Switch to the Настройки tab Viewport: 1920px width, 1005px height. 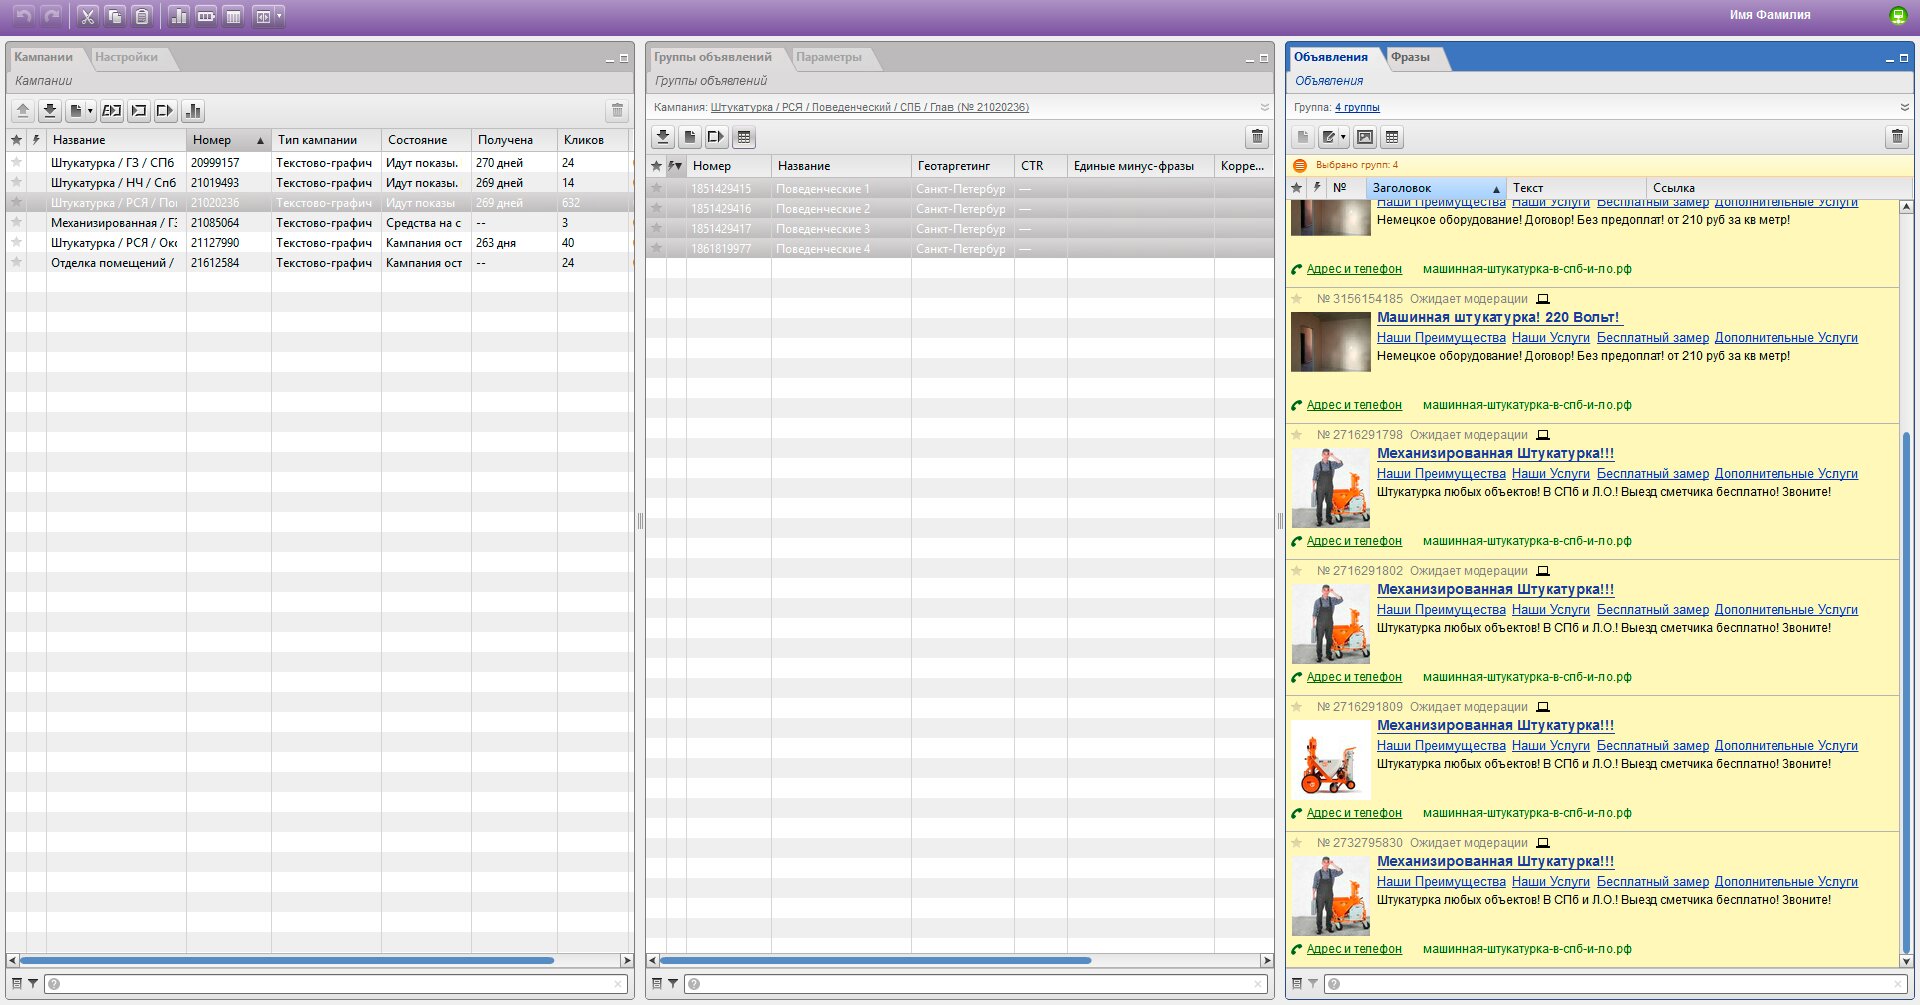pyautogui.click(x=126, y=57)
